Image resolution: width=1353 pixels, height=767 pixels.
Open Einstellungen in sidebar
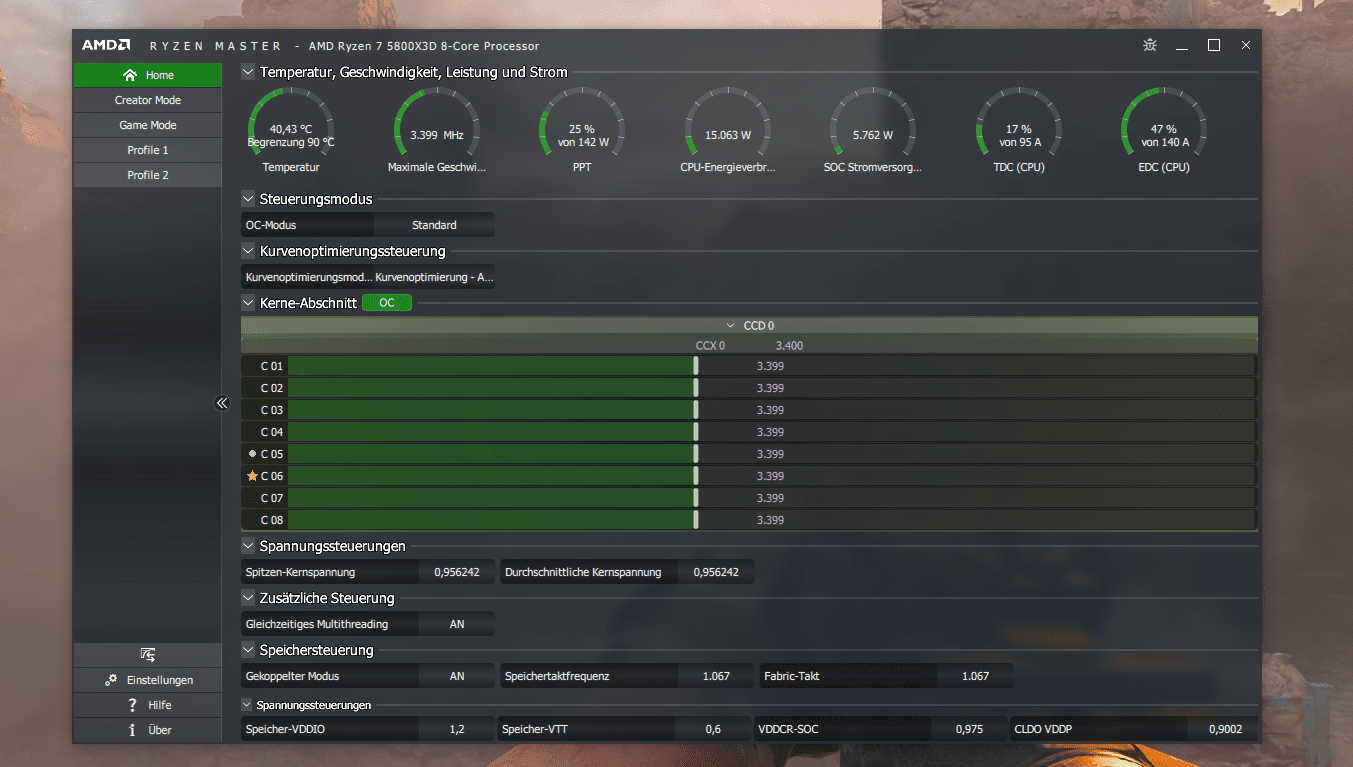tap(148, 680)
